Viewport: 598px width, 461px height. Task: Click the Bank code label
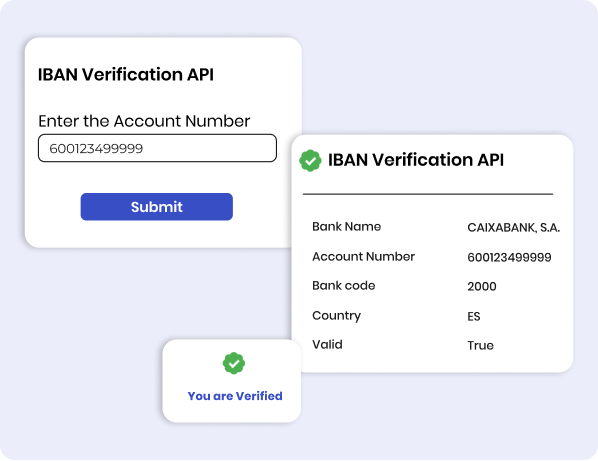click(x=344, y=286)
